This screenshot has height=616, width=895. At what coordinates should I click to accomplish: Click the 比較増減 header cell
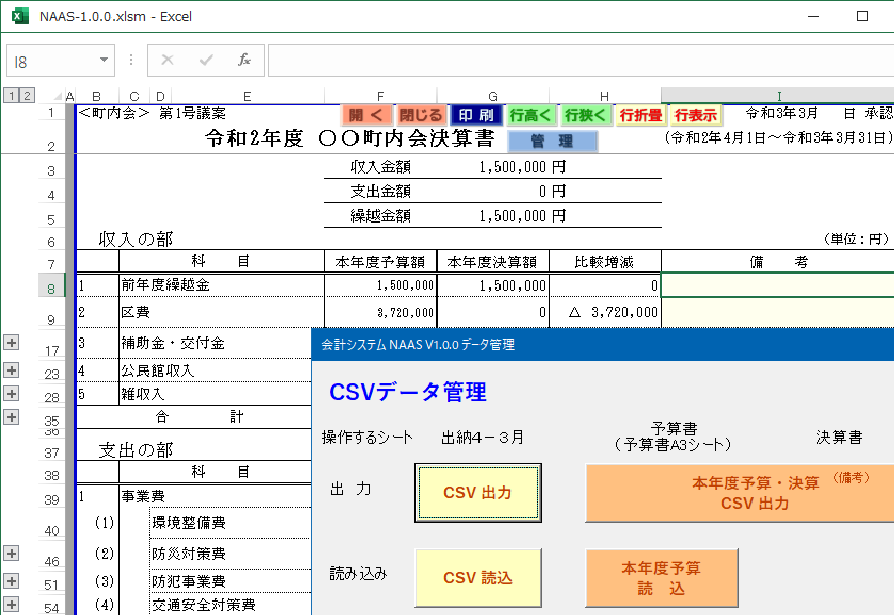coord(605,262)
